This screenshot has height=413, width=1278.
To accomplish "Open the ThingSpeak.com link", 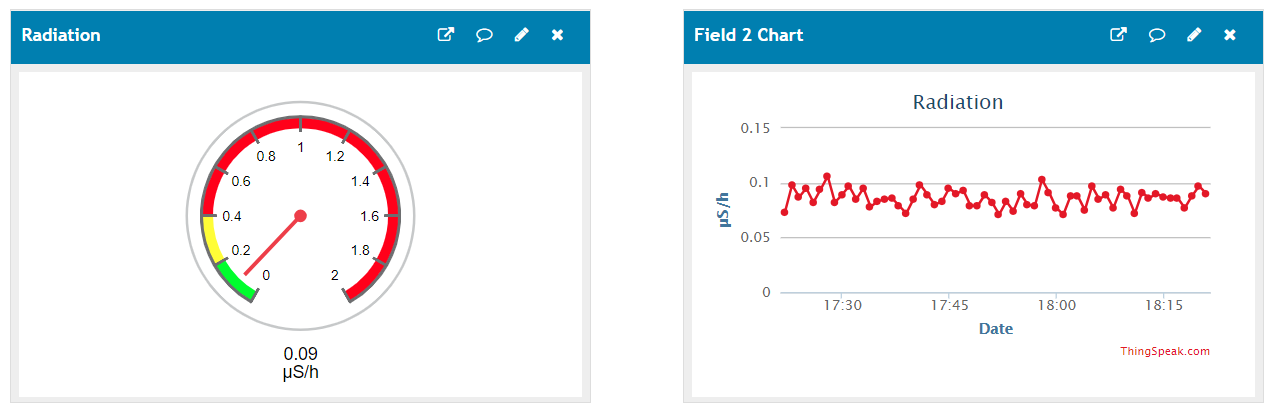I will coord(1165,351).
